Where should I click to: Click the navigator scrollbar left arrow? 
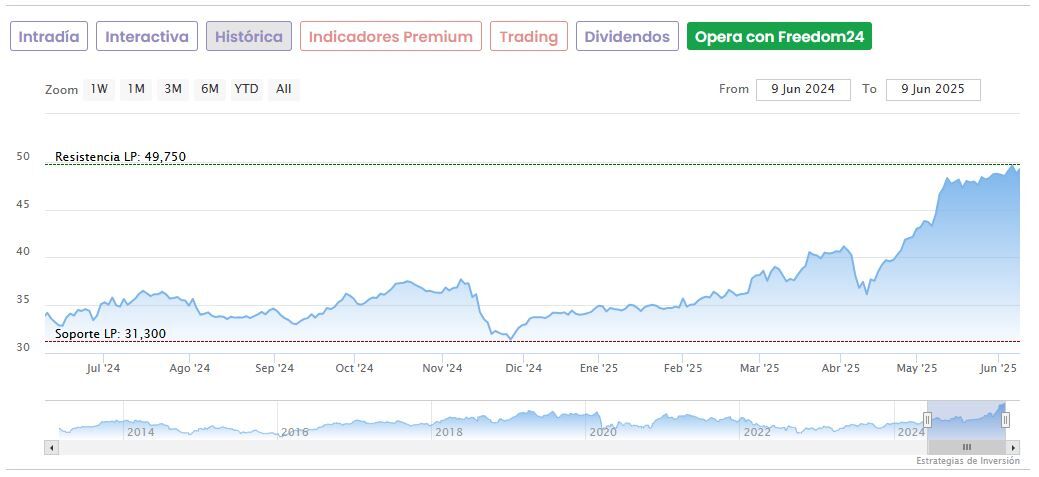(x=51, y=447)
